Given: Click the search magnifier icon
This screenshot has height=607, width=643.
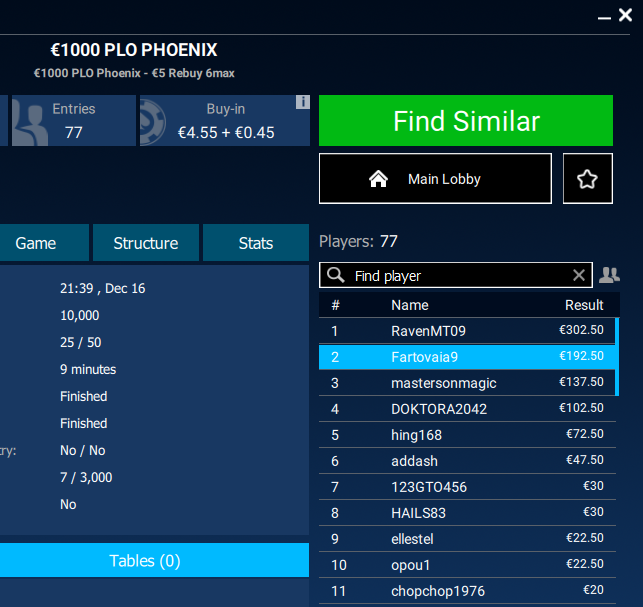Looking at the screenshot, I should click(x=335, y=275).
